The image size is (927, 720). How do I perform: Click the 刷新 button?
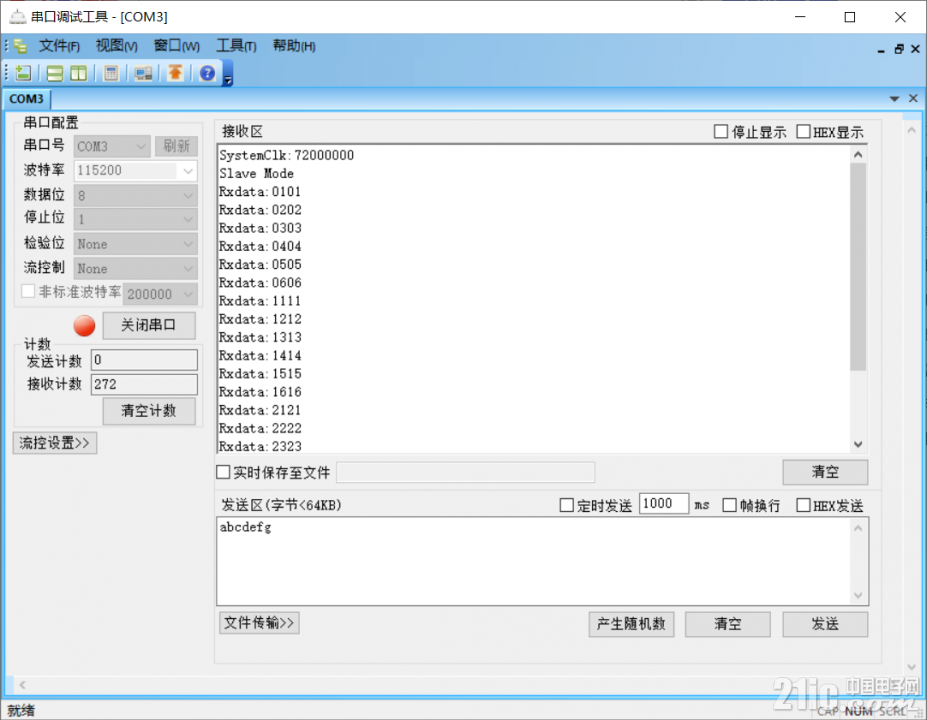[176, 146]
